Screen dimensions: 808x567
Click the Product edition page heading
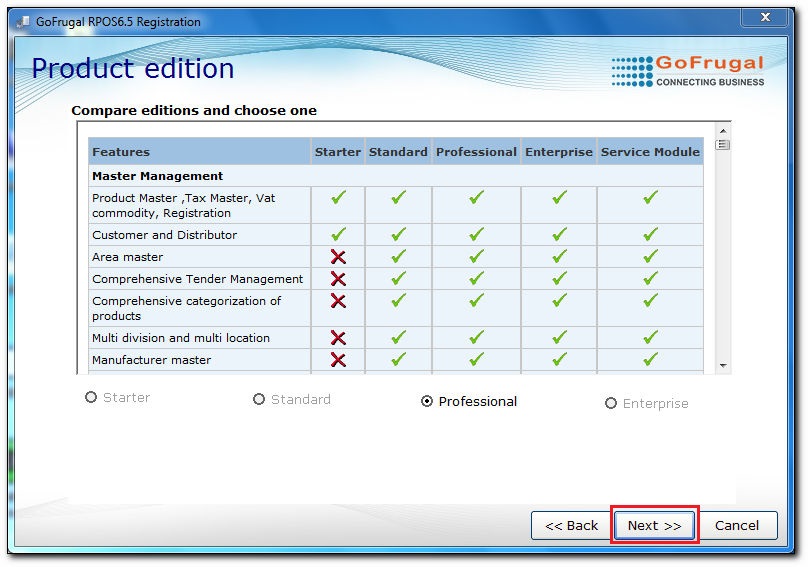tap(133, 69)
